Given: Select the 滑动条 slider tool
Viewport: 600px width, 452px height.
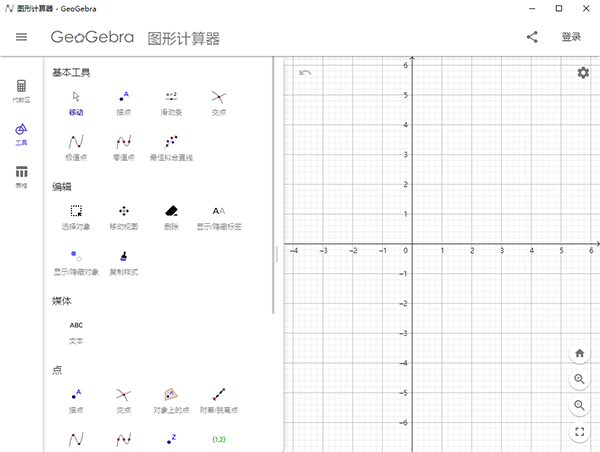Looking at the screenshot, I should point(171,103).
